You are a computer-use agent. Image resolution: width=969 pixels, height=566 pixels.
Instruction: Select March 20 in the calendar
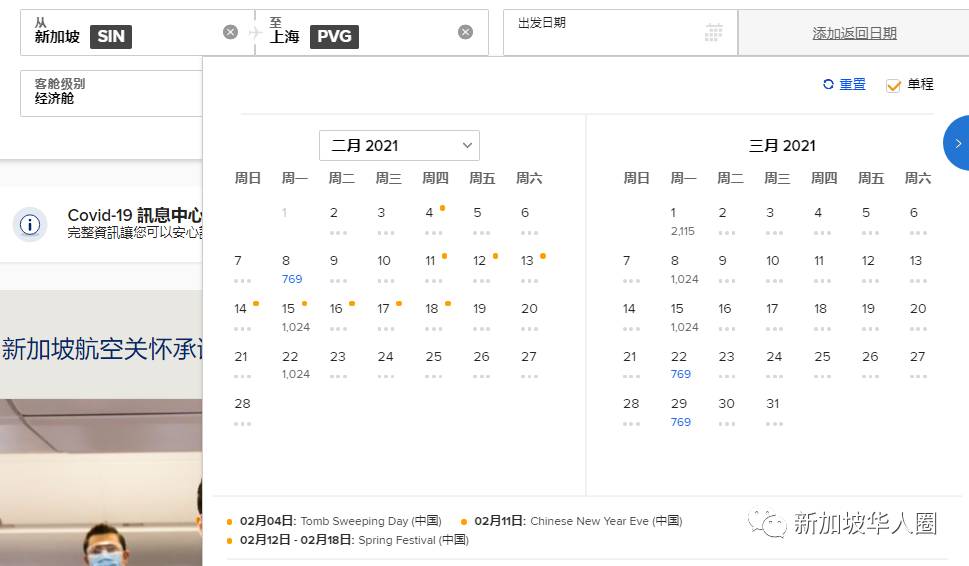[918, 316]
